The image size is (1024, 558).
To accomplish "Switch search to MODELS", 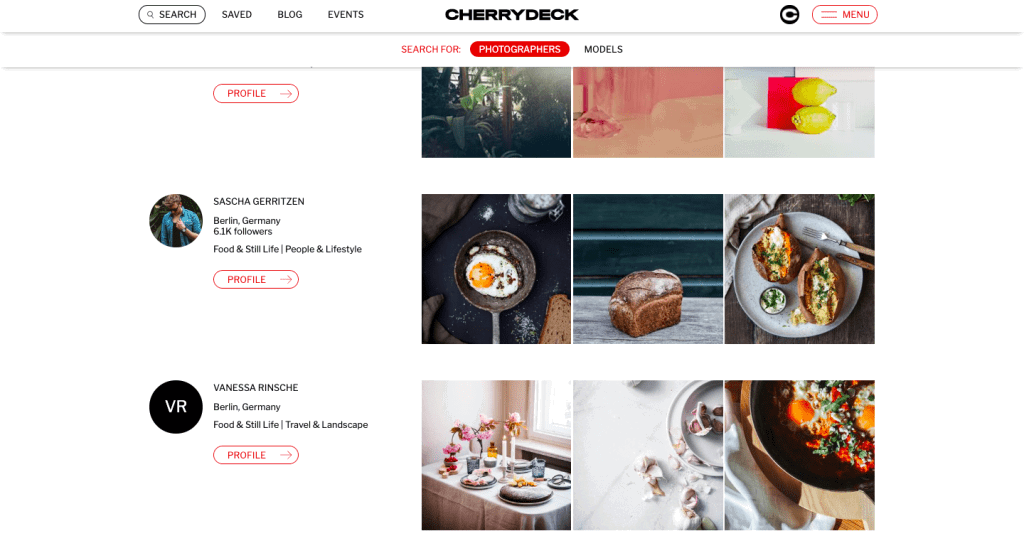I will tap(603, 49).
